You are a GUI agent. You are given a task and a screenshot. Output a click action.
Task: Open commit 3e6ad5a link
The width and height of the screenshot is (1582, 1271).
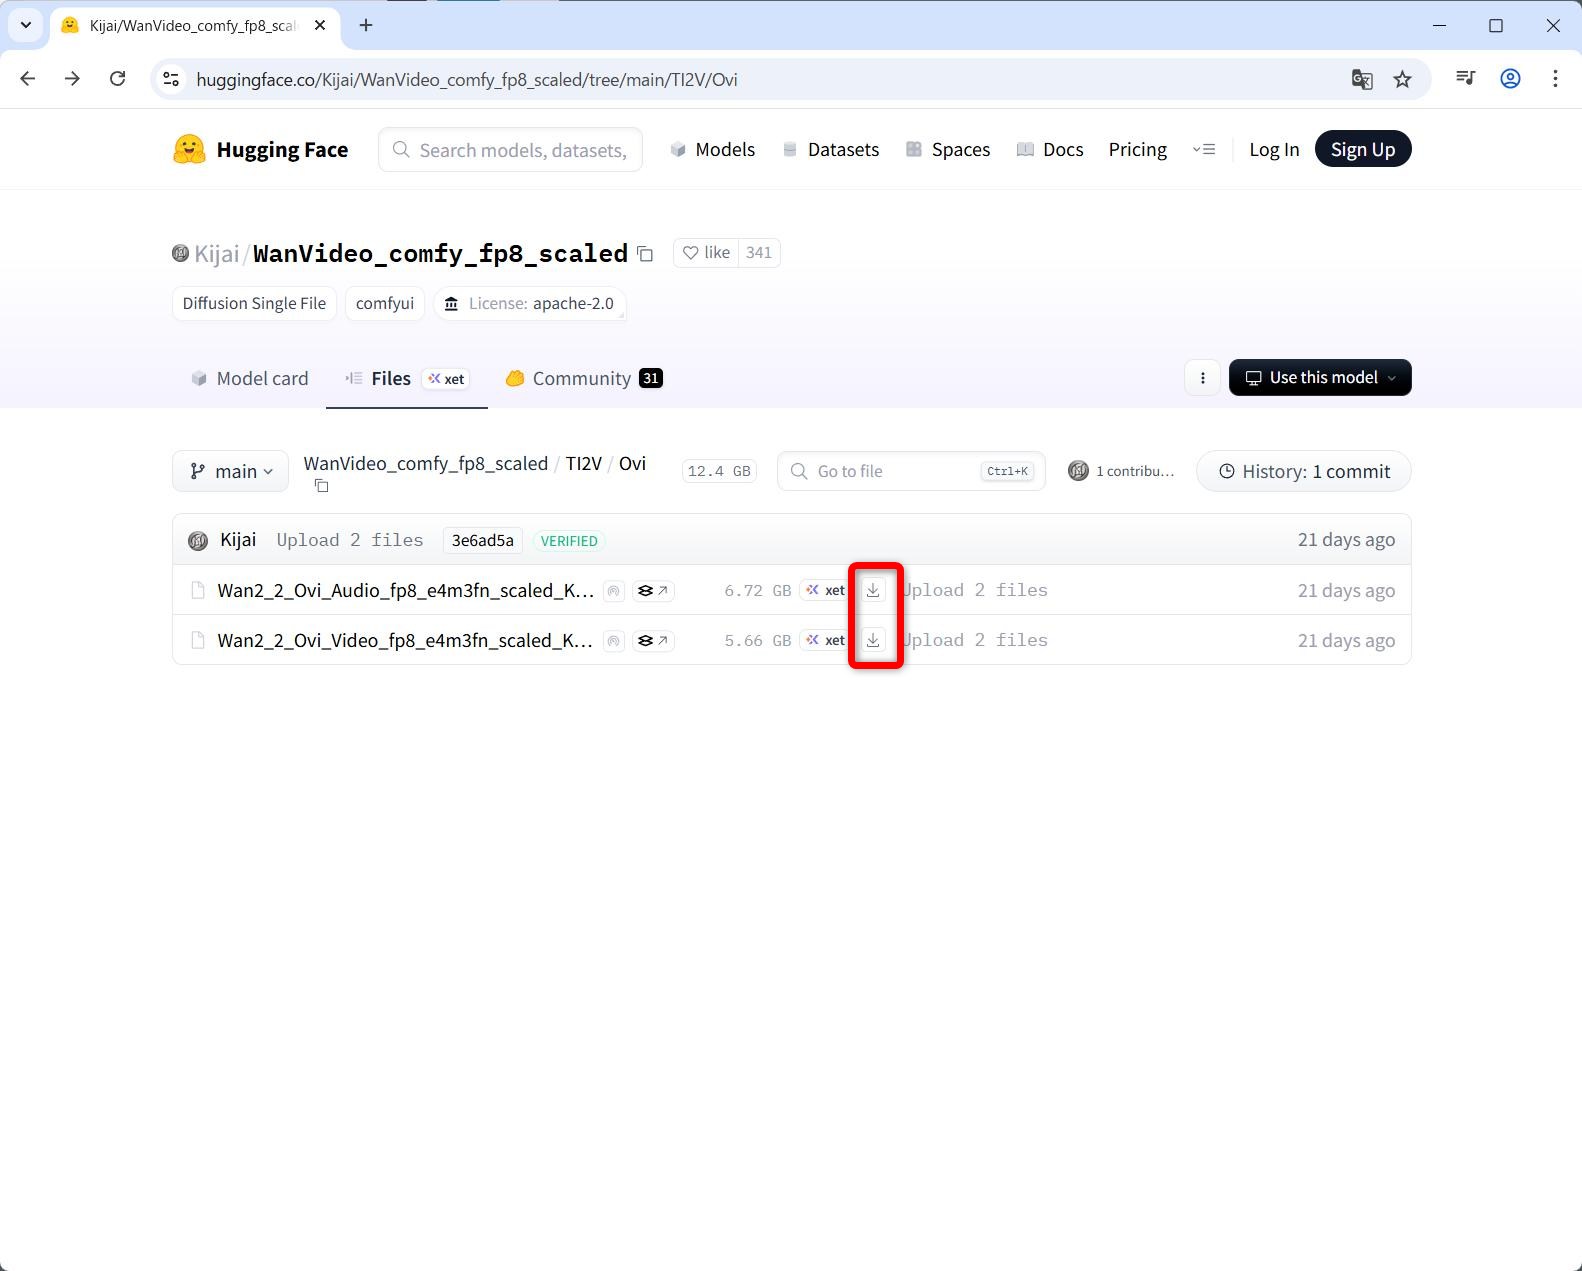[x=482, y=541]
